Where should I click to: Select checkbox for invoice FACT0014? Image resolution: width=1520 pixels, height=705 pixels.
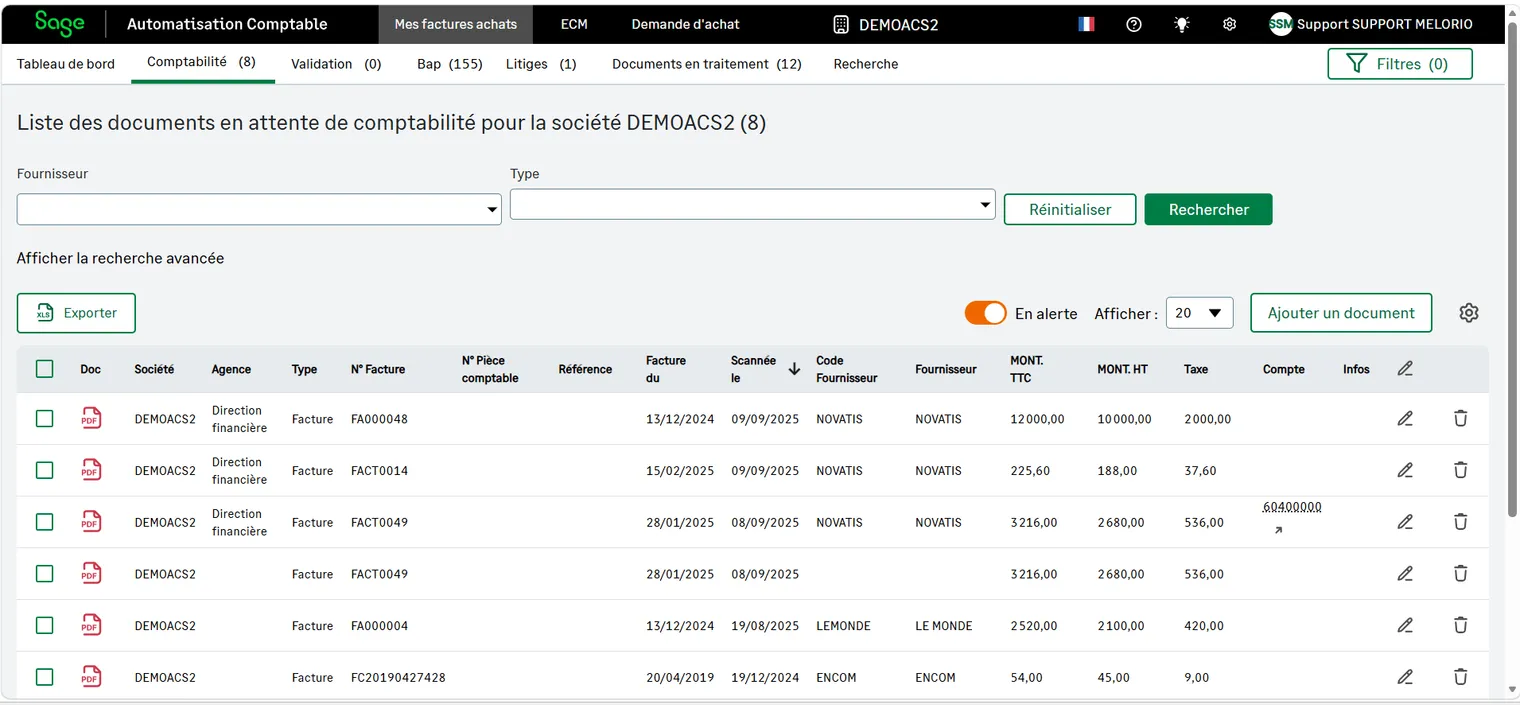coord(44,470)
